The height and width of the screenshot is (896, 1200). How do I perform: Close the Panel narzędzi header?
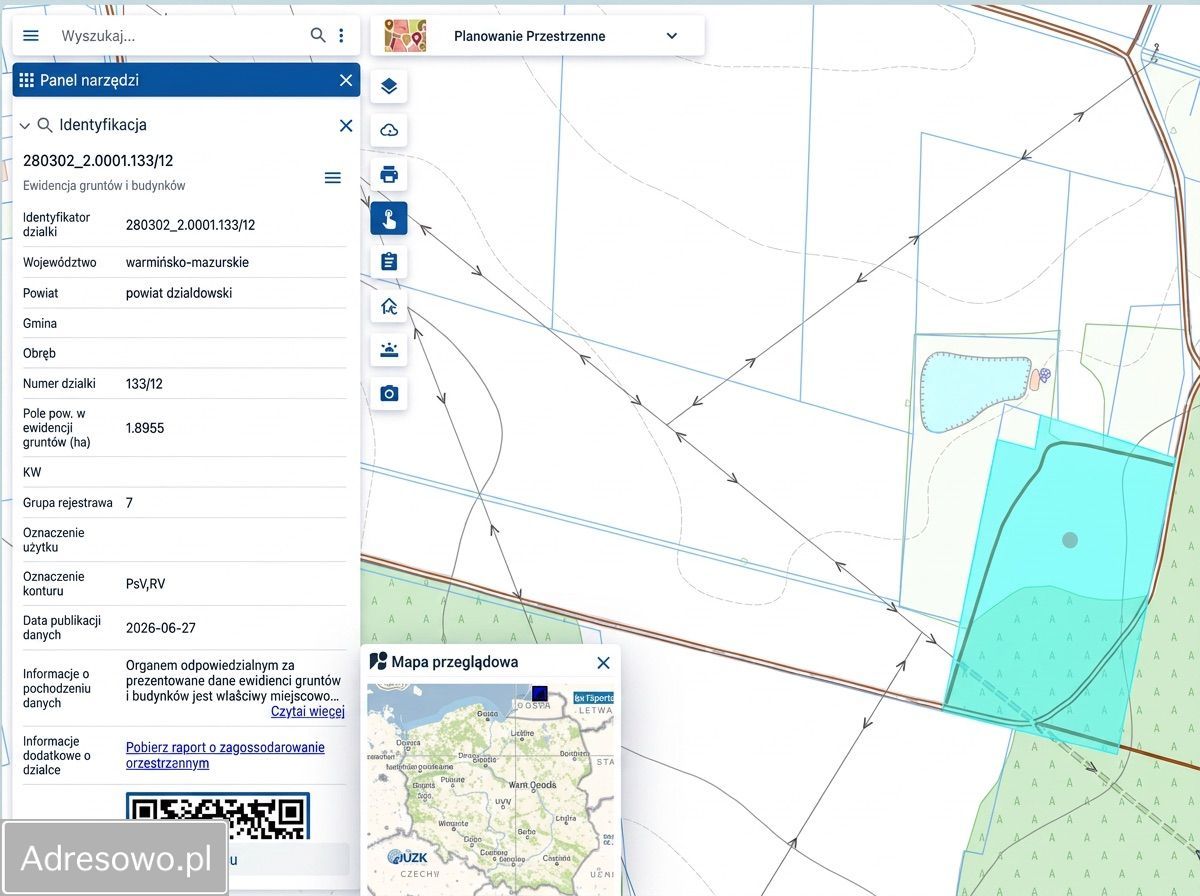(x=346, y=80)
